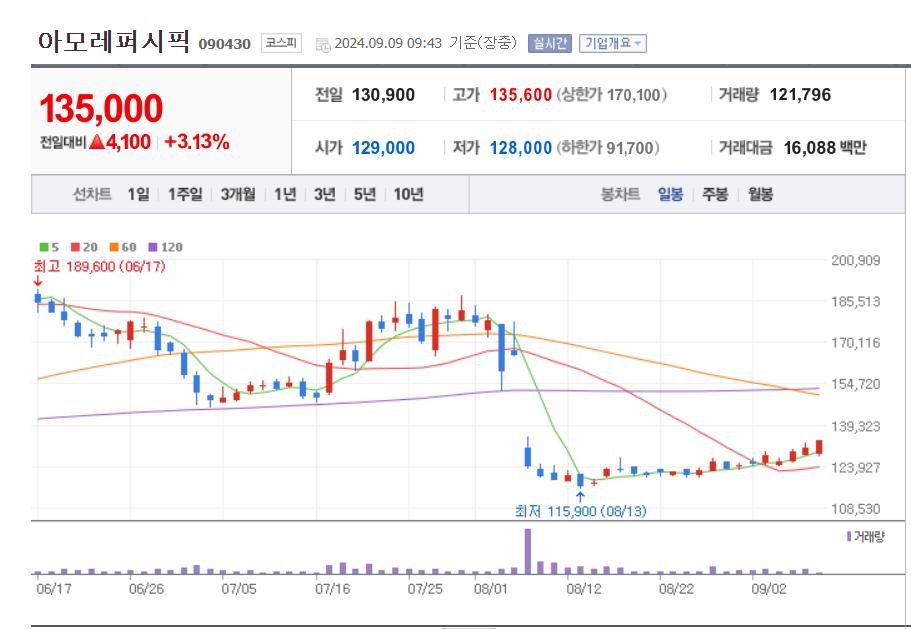Click the 06/17 date axis label

click(53, 589)
